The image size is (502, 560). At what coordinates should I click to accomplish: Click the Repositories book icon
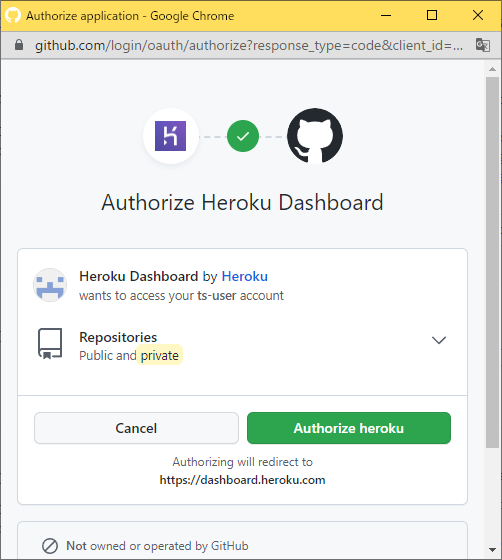click(50, 344)
